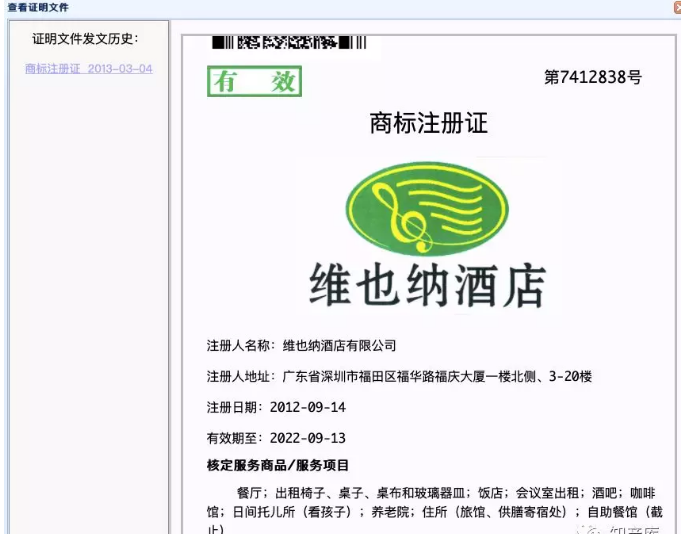This screenshot has height=534, width=681.
Task: Open the 商标注册证 2013-03-04 history link
Action: 88,69
